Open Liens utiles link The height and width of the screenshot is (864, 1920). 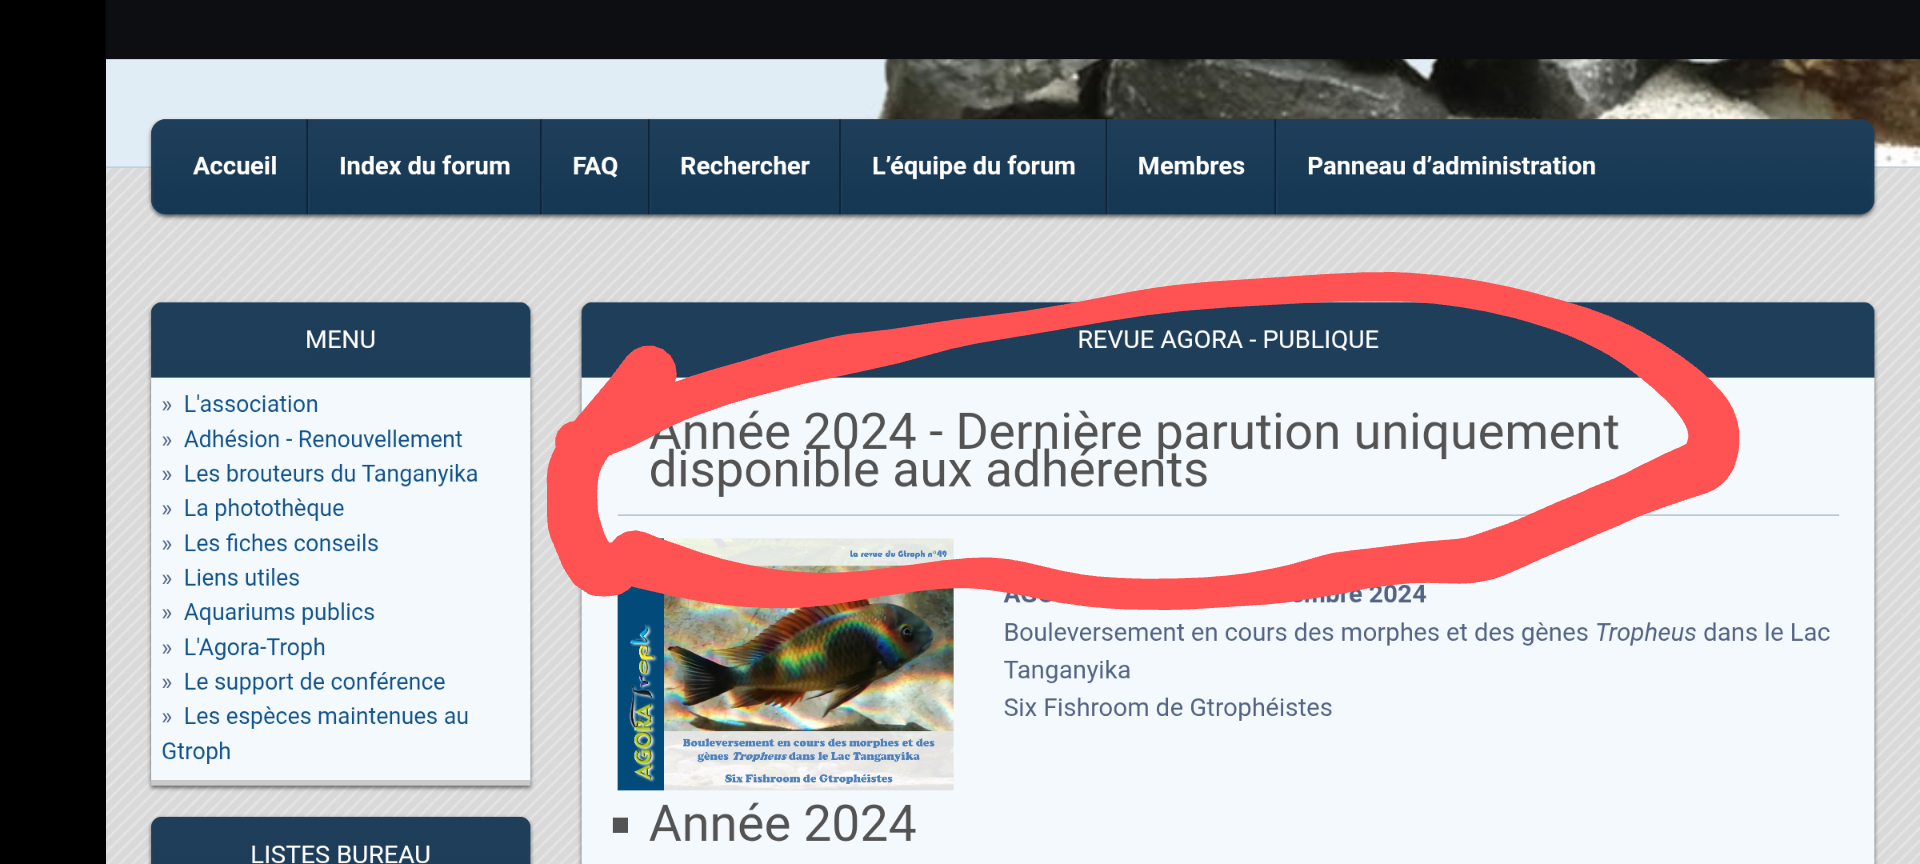pos(242,577)
